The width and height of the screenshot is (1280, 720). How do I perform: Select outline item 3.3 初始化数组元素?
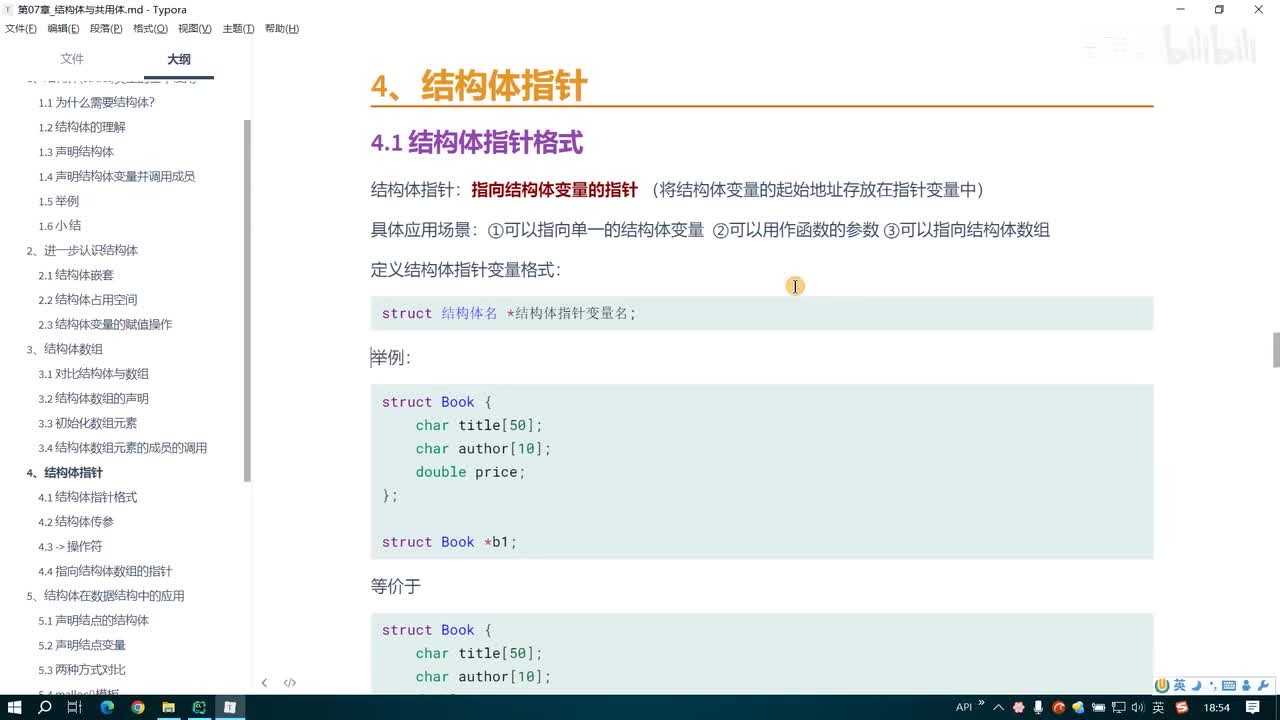88,423
